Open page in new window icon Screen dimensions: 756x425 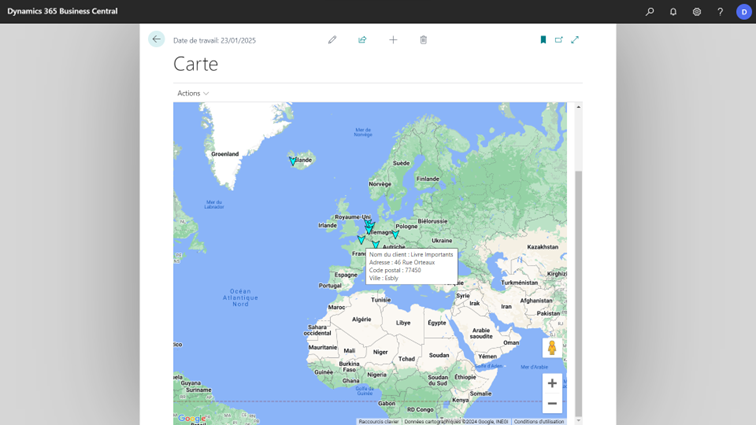pos(559,40)
